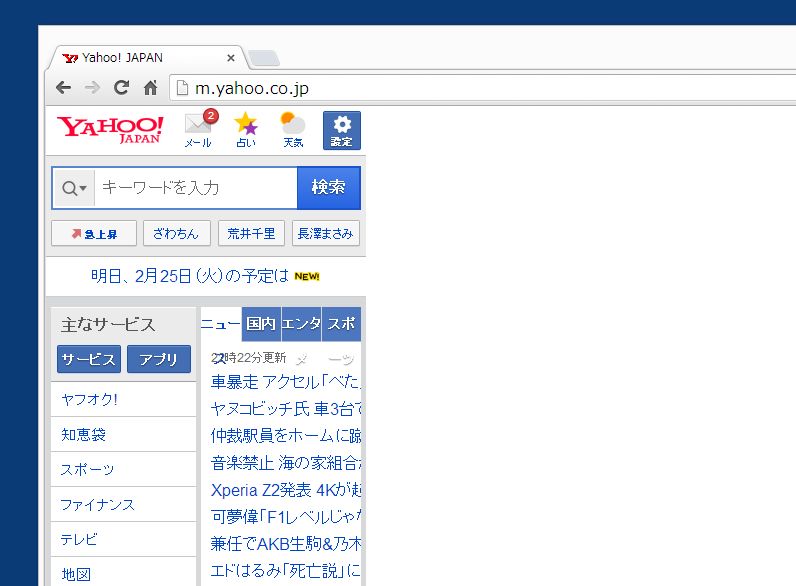Click the page icon in the address bar

coord(182,88)
